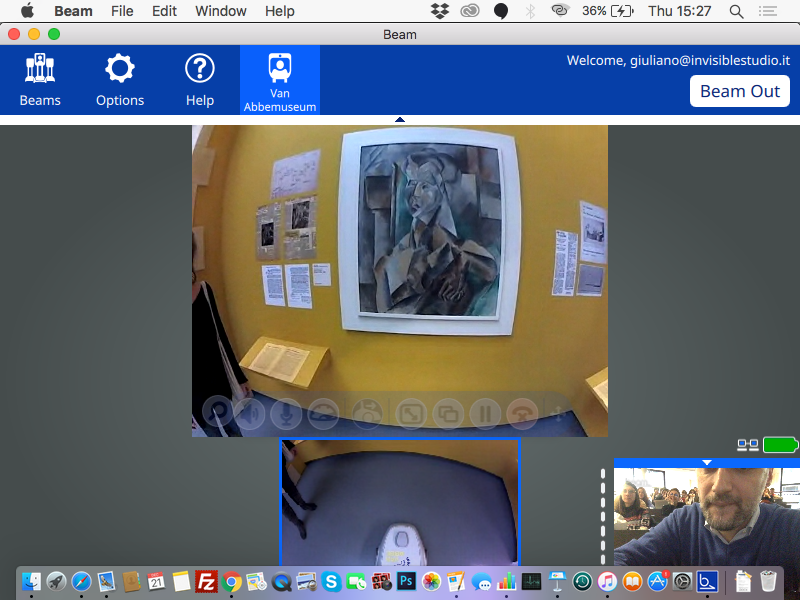Click the network connection status icon
The image size is (800, 600).
click(748, 445)
